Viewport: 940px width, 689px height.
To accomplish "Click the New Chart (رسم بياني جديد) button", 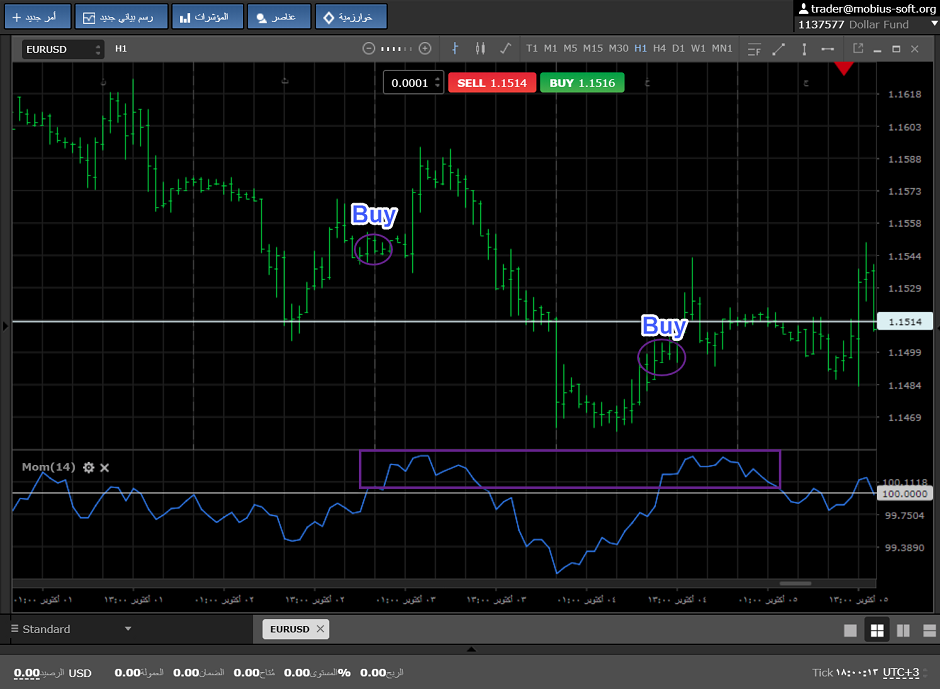I will [x=121, y=16].
